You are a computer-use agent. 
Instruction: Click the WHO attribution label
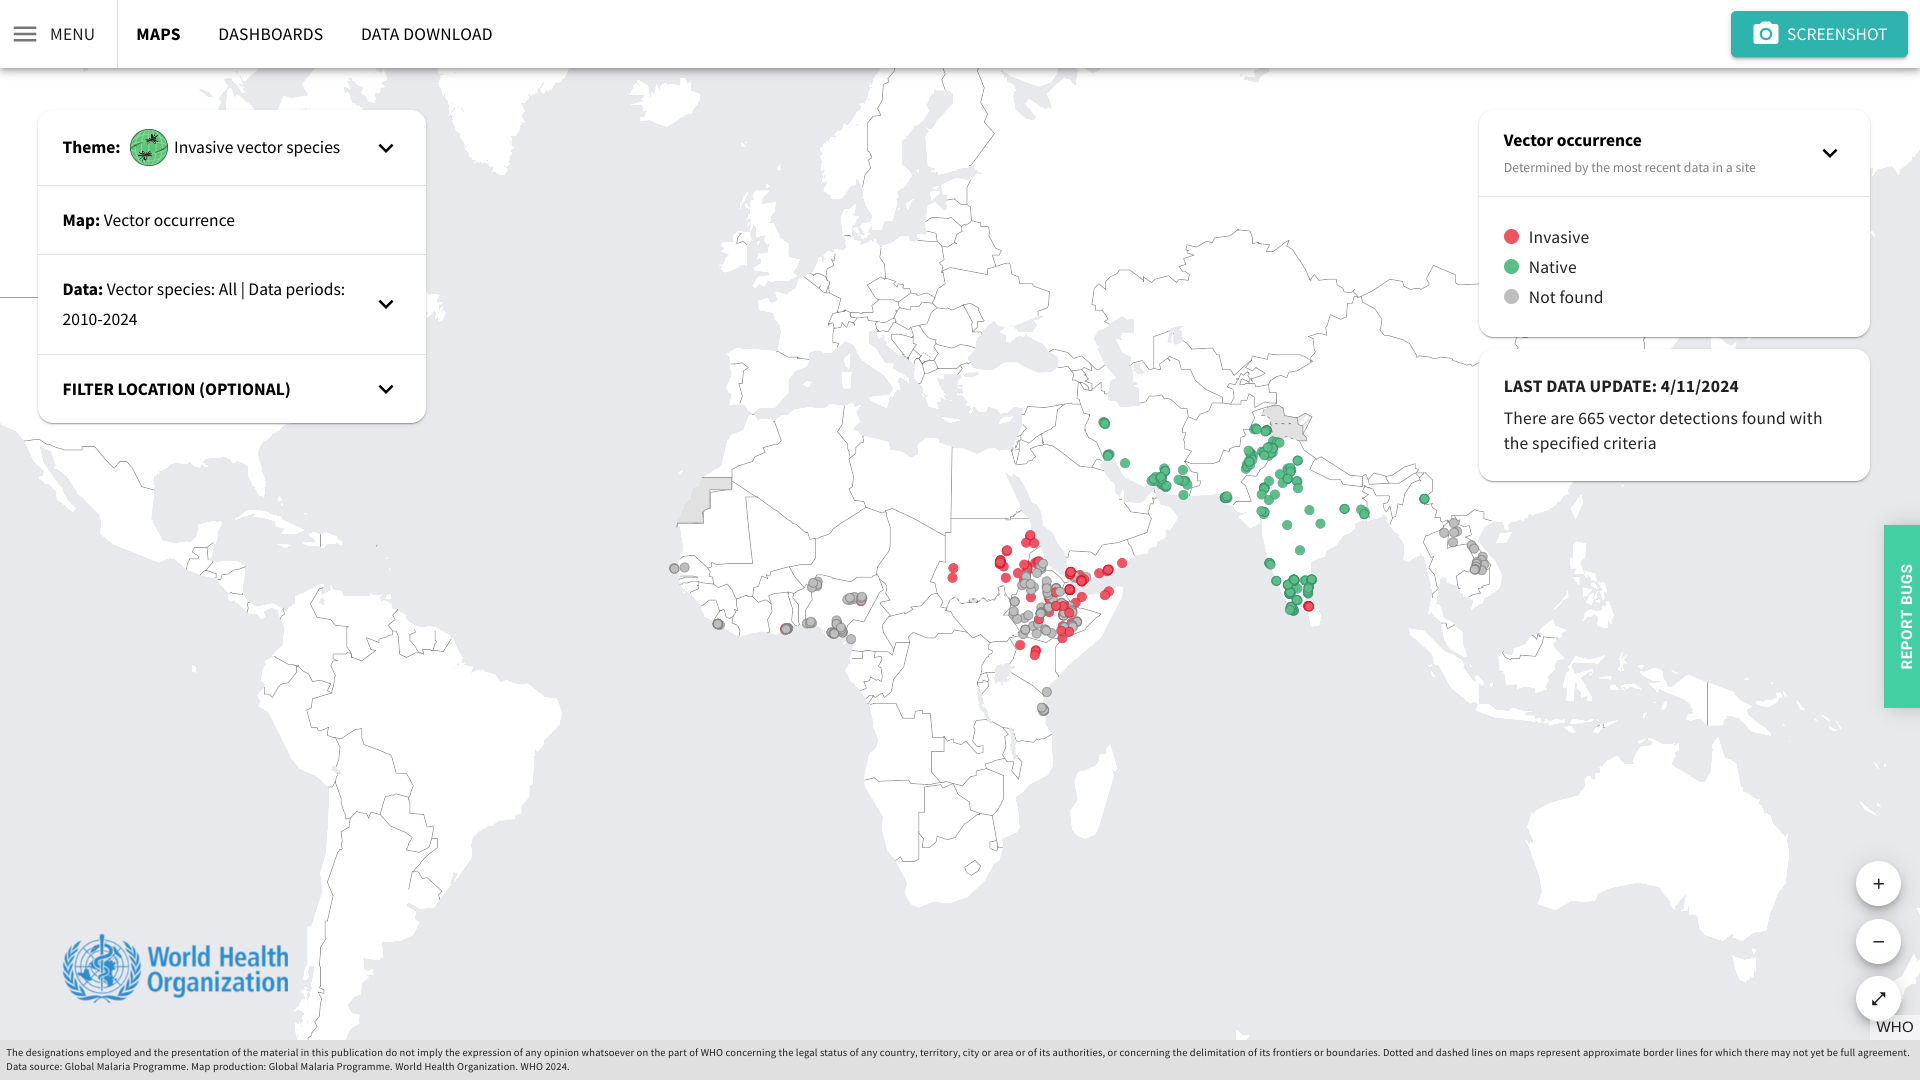pyautogui.click(x=1894, y=1027)
